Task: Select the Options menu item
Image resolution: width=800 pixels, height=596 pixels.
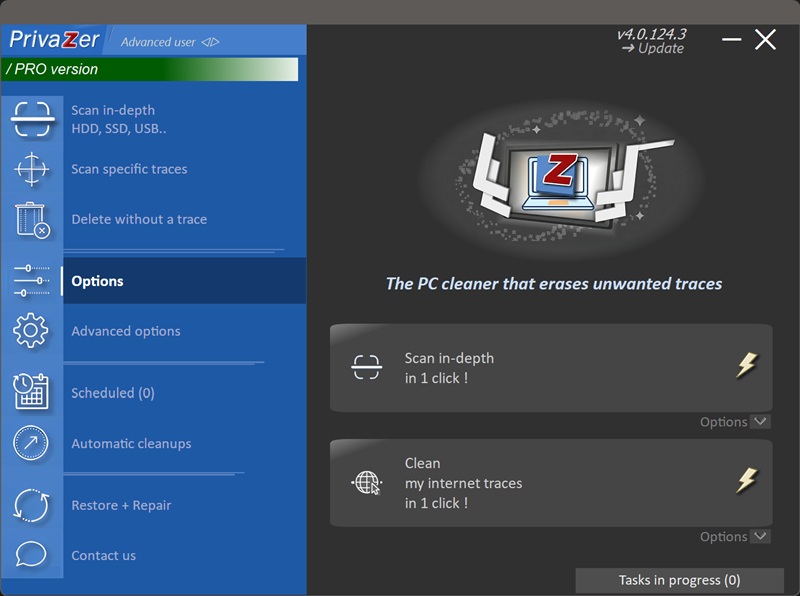Action: pyautogui.click(x=185, y=281)
